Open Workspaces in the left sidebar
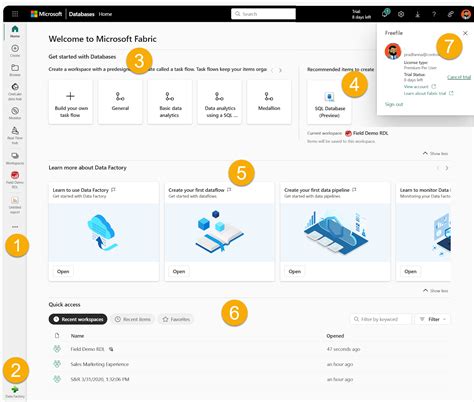 pyautogui.click(x=15, y=158)
